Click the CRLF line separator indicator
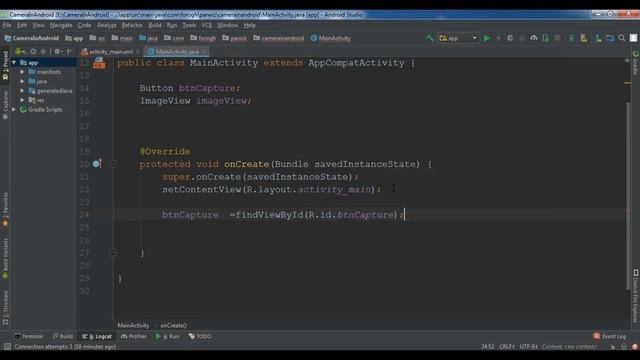Screen dimensions: 640x360 pos(507,347)
